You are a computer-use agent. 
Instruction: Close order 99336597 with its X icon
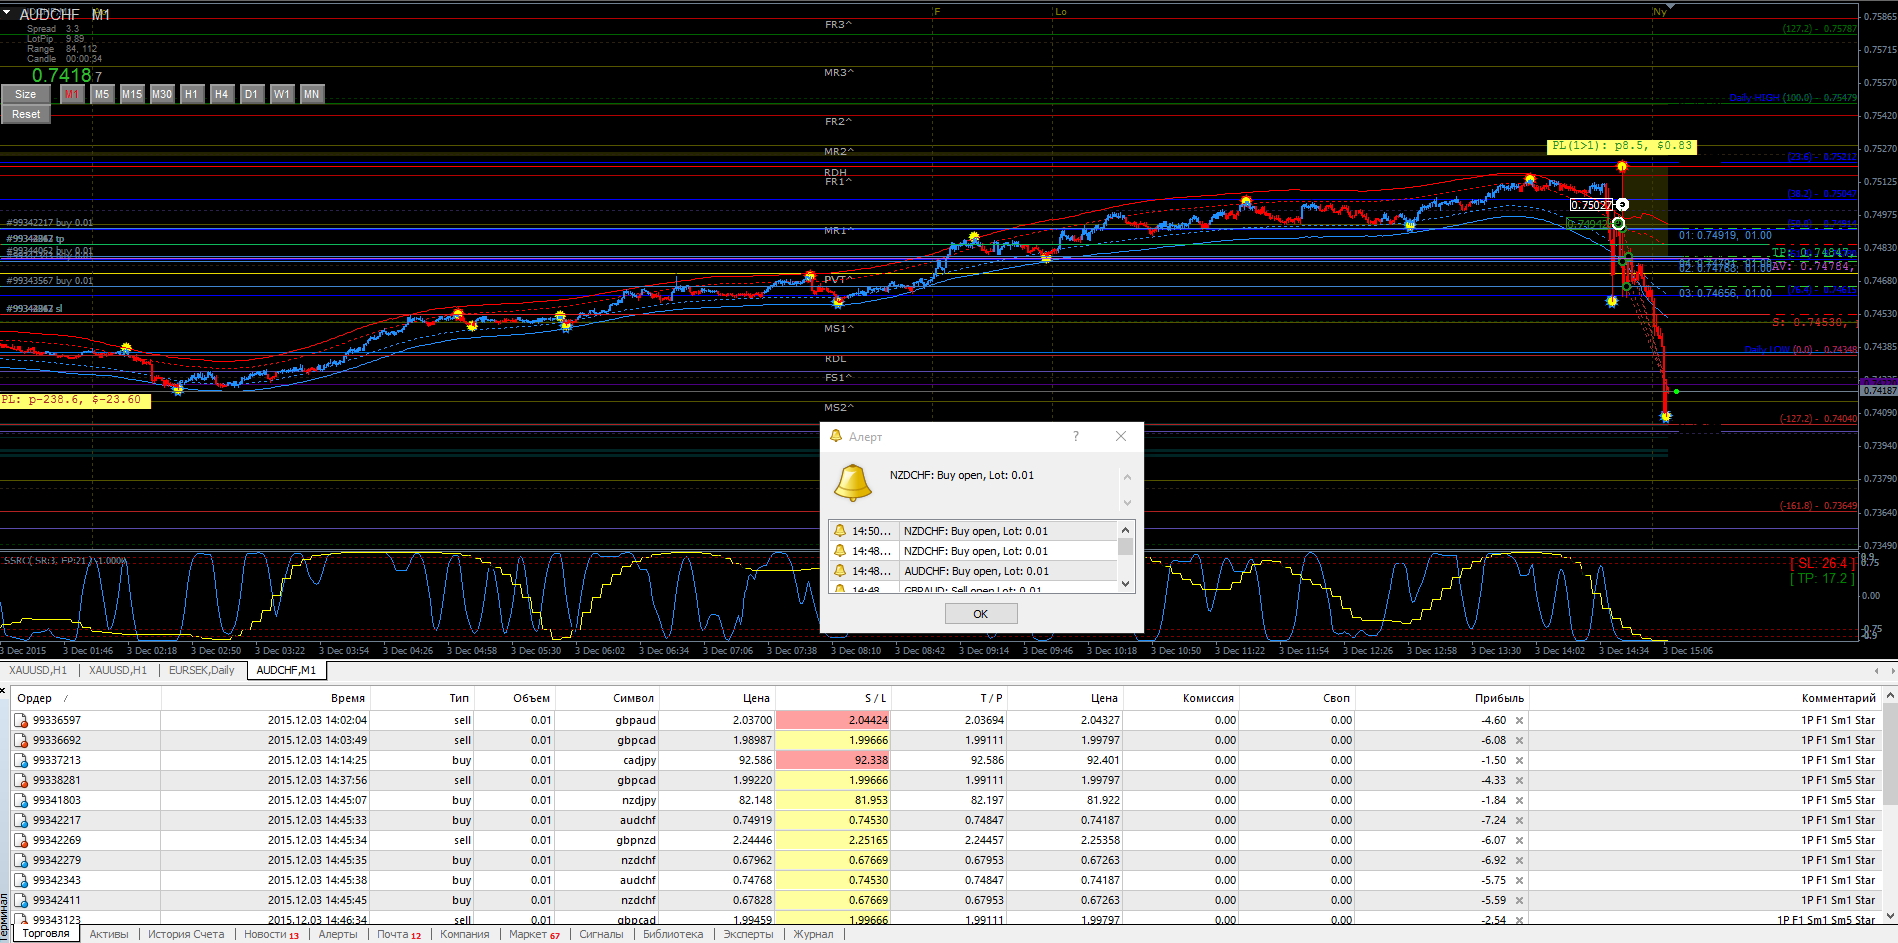pyautogui.click(x=1519, y=721)
